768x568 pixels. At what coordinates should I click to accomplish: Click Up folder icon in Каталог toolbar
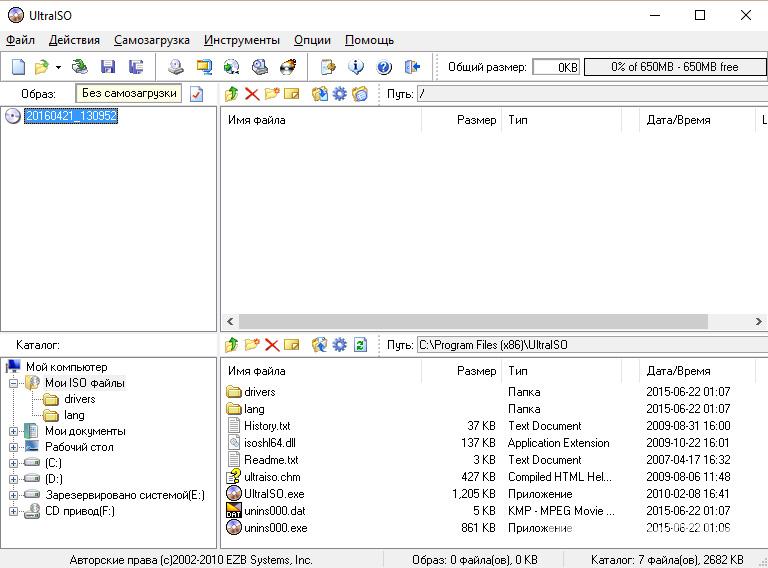click(x=232, y=345)
